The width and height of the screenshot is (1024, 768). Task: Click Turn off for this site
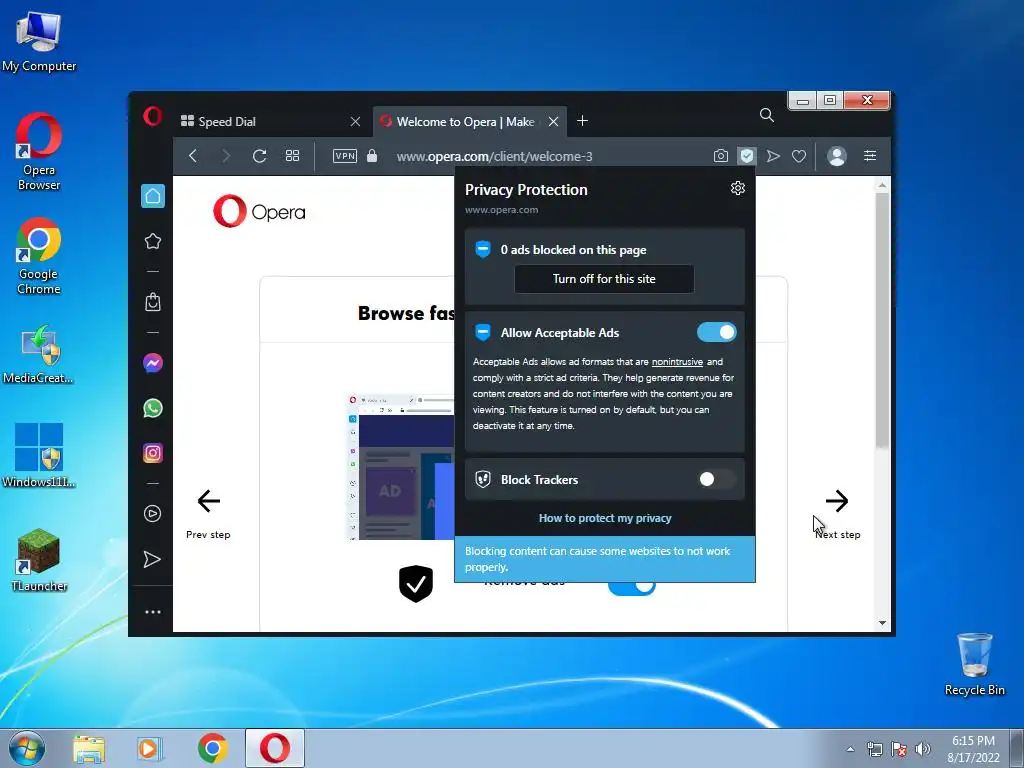(x=604, y=279)
